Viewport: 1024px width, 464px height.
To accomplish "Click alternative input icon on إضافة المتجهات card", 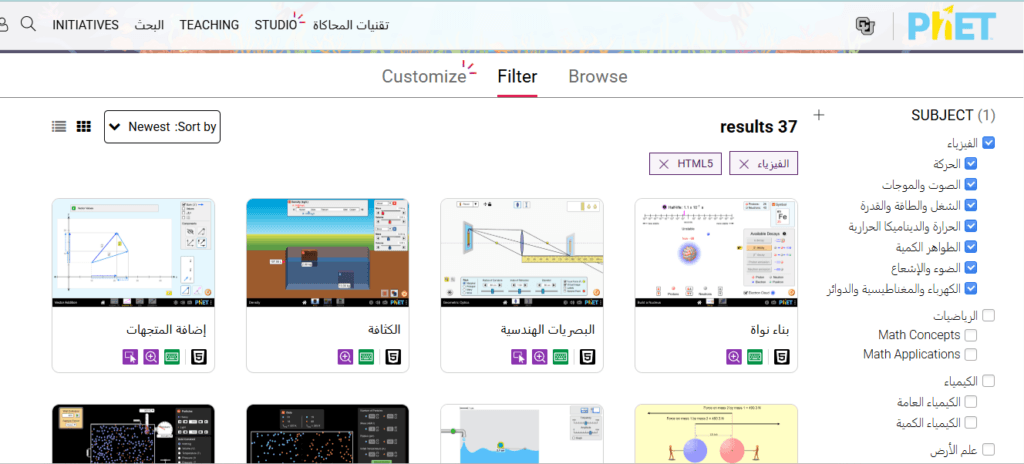I will tap(129, 356).
